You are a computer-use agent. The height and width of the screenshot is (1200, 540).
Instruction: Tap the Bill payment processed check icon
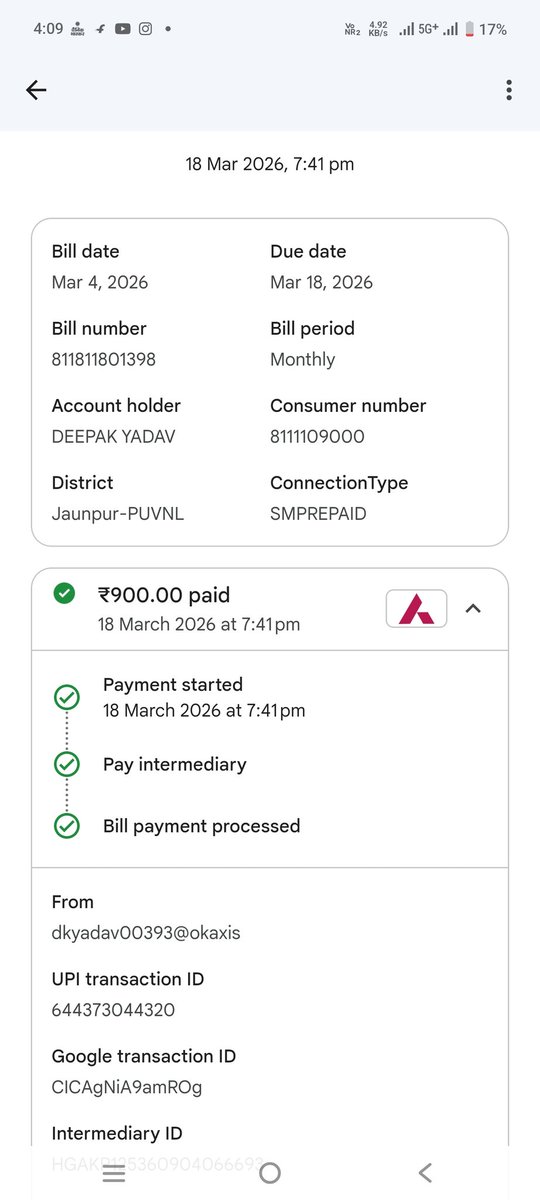tap(66, 826)
